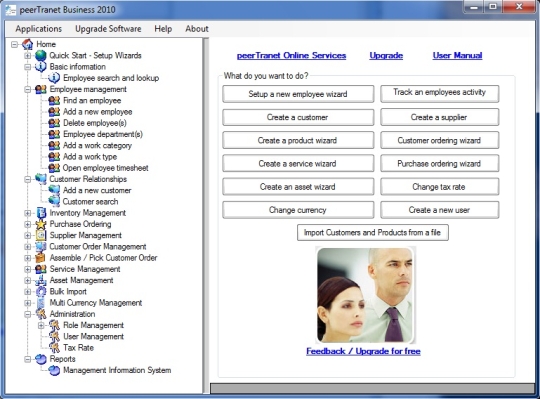Click the Asset Management icon
This screenshot has height=399, width=540.
pyautogui.click(x=41, y=280)
